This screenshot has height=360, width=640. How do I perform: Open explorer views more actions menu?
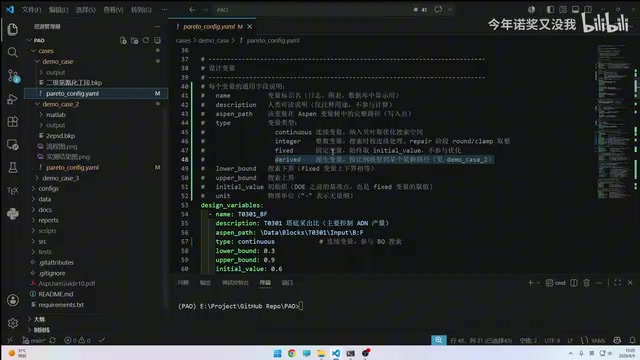tap(157, 27)
